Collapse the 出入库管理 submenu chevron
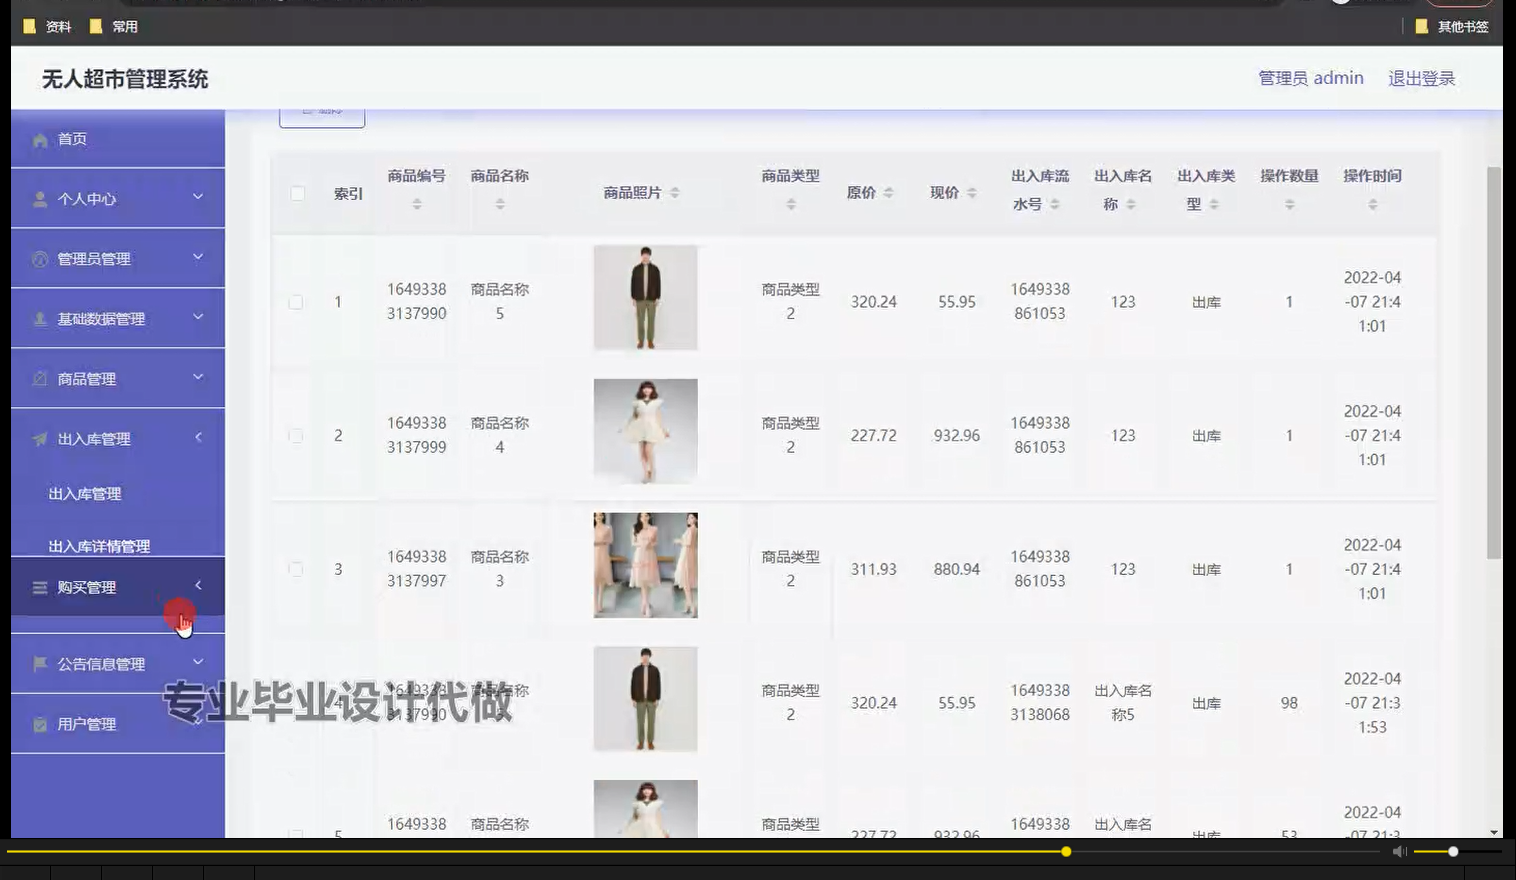 (x=198, y=438)
